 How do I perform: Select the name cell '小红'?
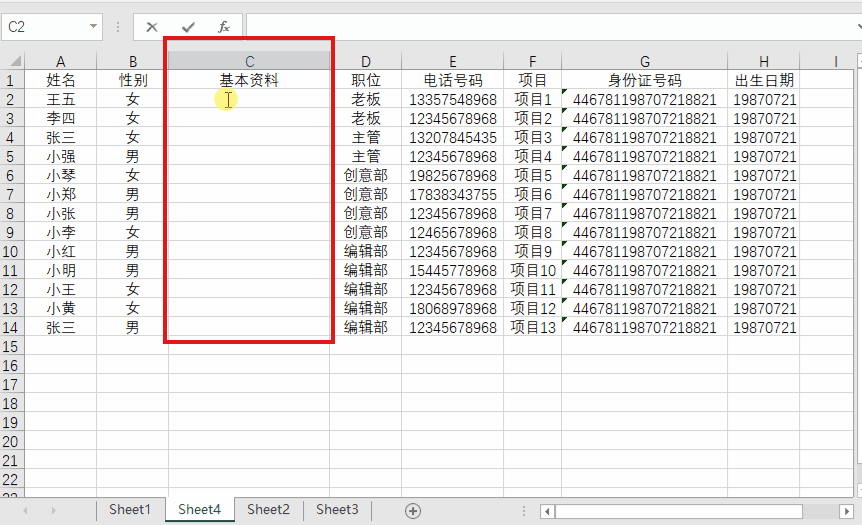(x=60, y=252)
